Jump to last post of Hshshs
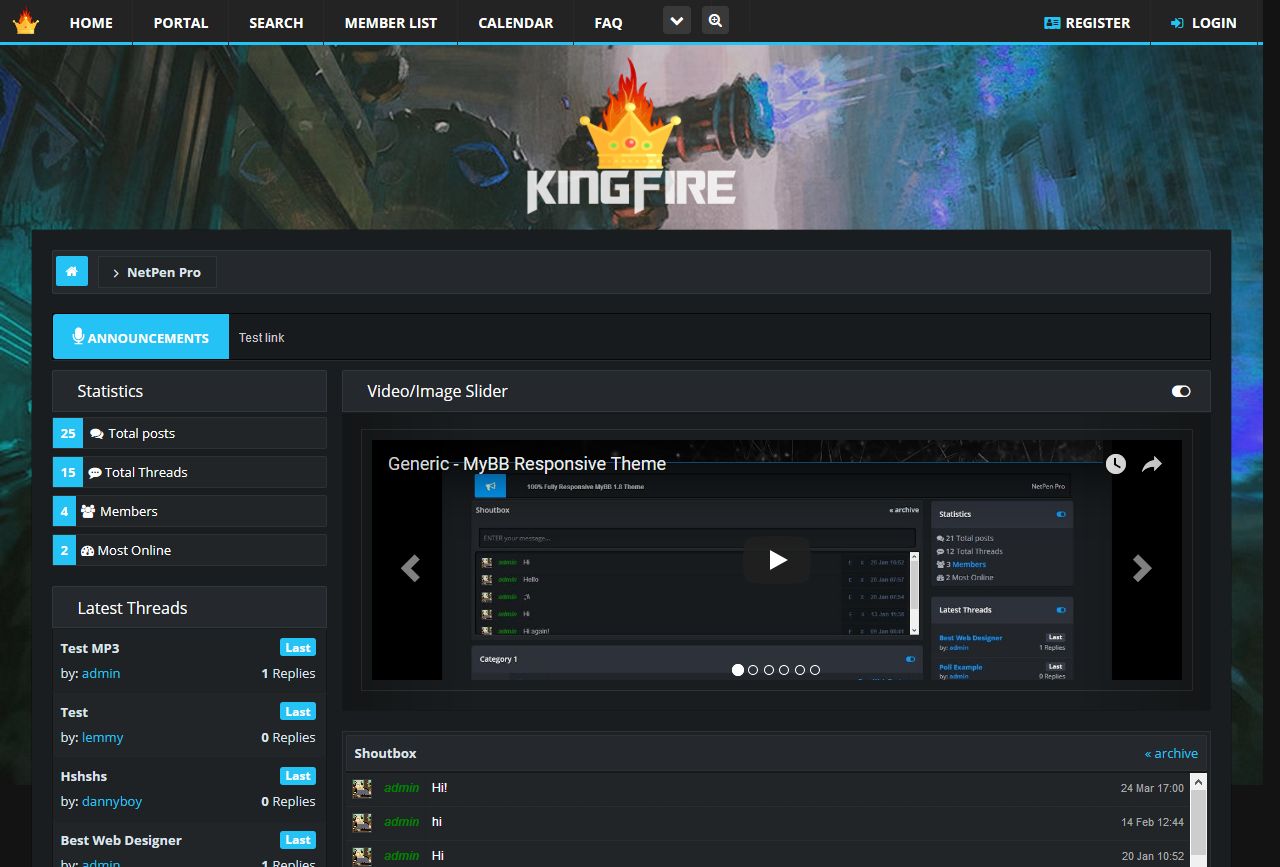Image resolution: width=1280 pixels, height=867 pixels. coord(298,775)
